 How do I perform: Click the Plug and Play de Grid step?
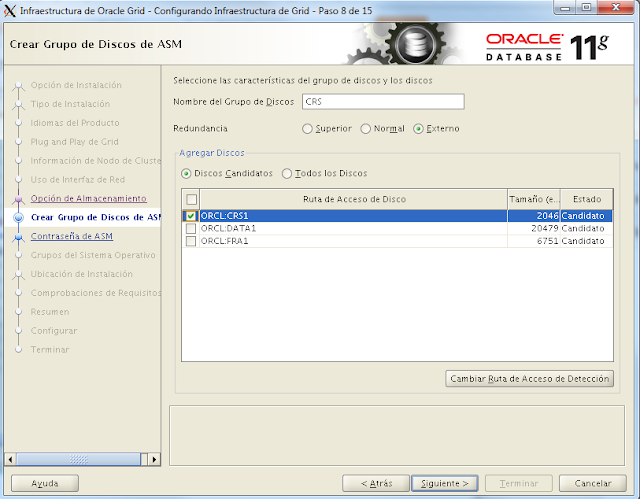click(x=75, y=142)
